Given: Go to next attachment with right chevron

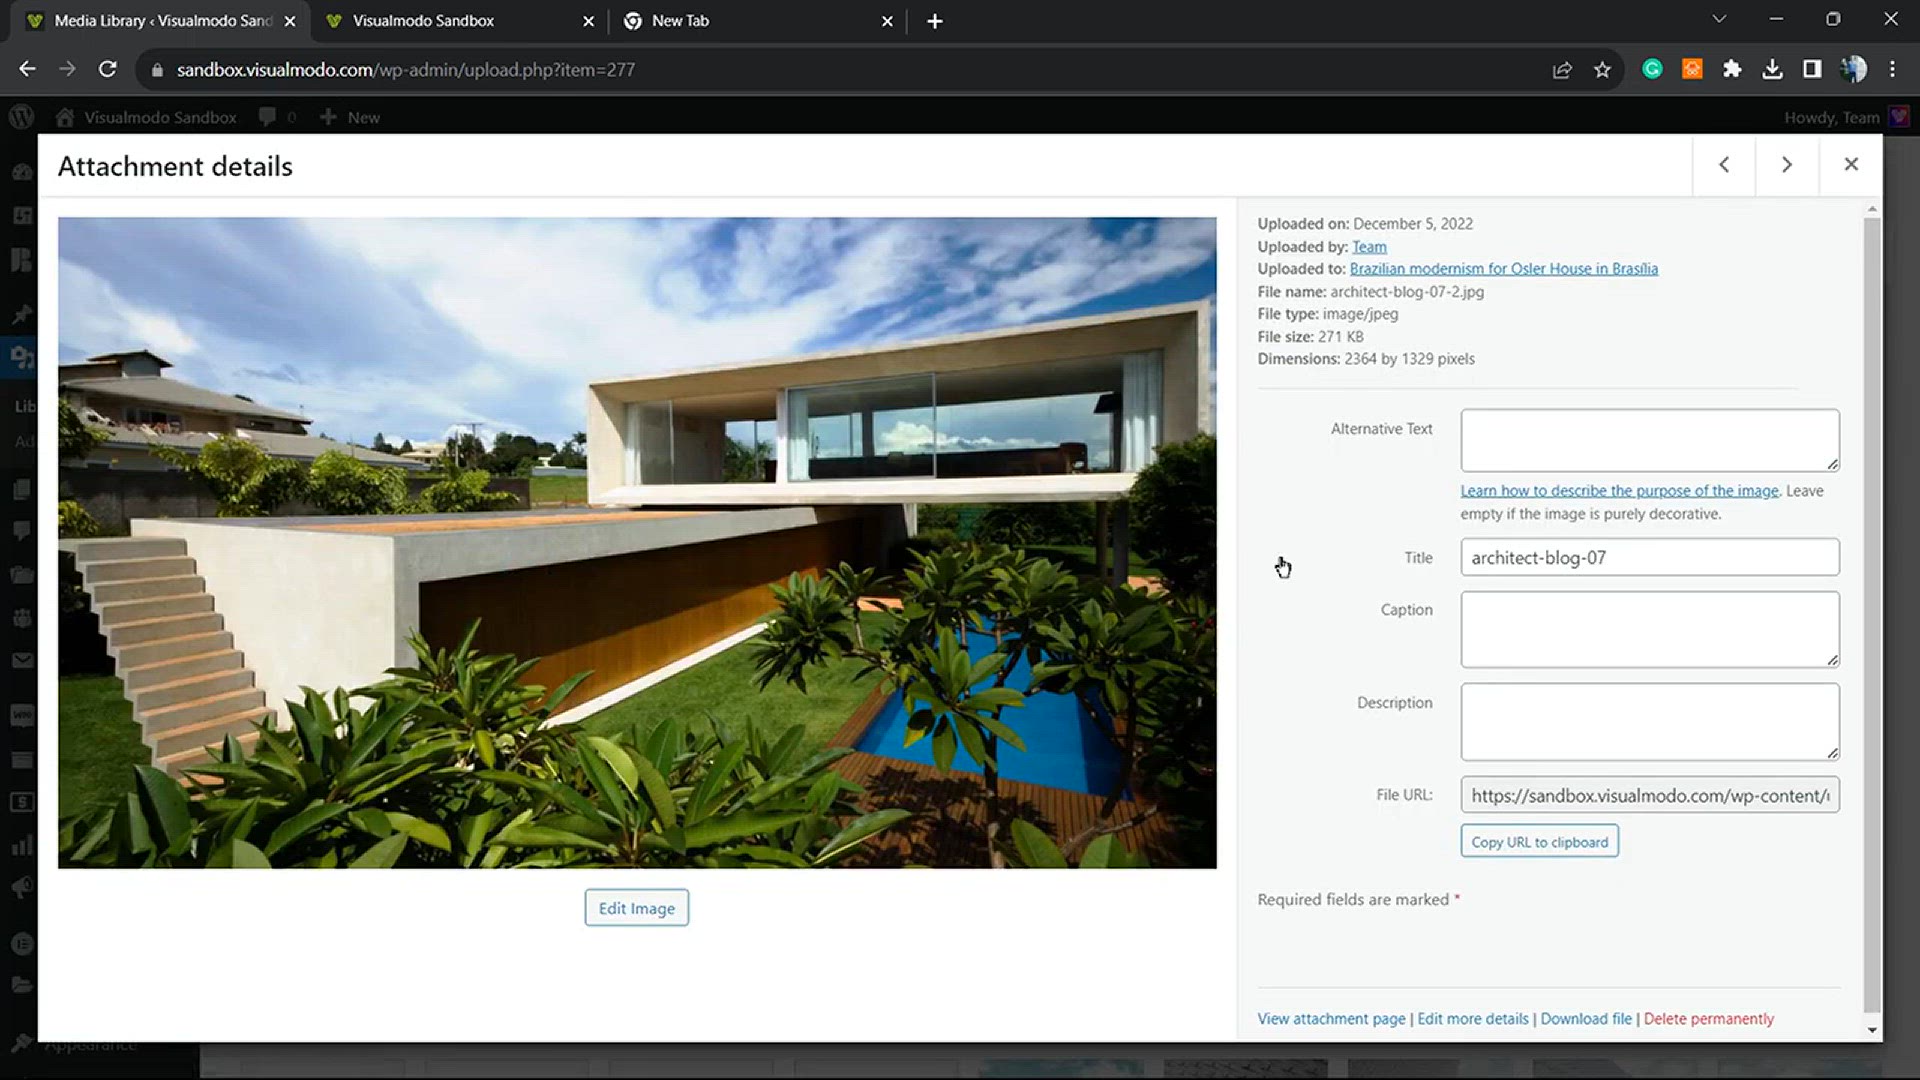Looking at the screenshot, I should click(1786, 165).
